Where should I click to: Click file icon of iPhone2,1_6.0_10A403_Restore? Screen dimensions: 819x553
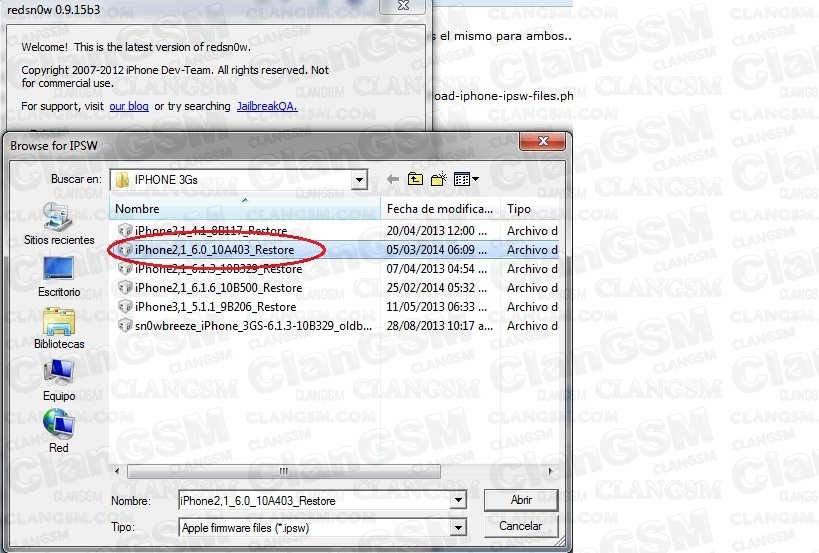pos(125,250)
